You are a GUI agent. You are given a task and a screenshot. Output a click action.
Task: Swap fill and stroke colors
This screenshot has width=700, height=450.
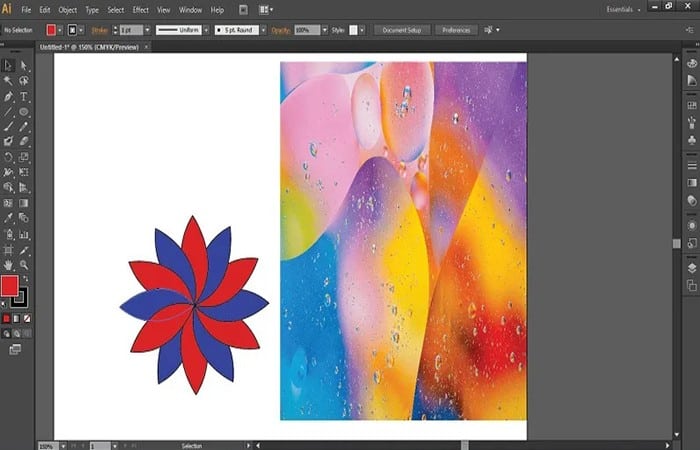click(x=25, y=277)
